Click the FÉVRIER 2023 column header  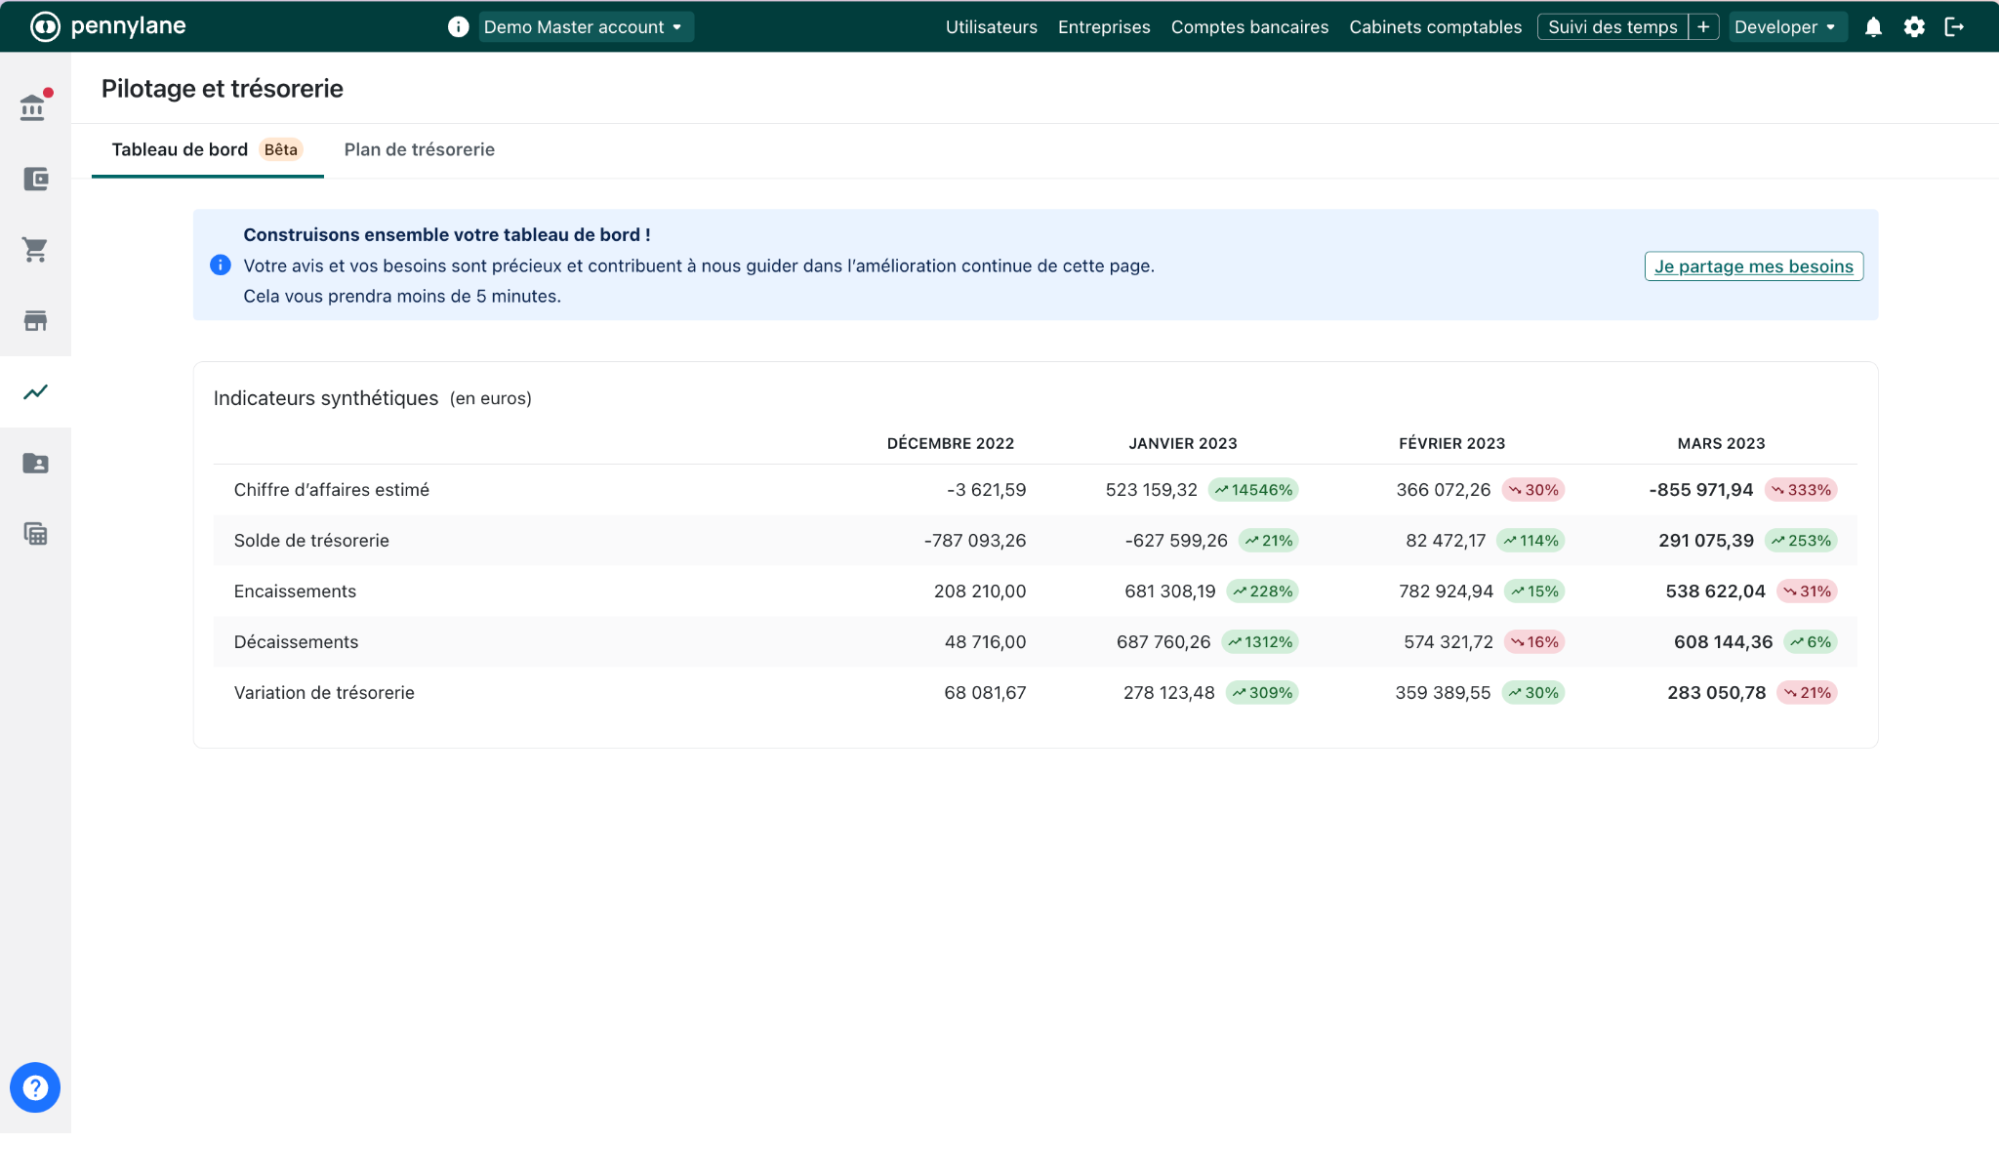(x=1451, y=443)
